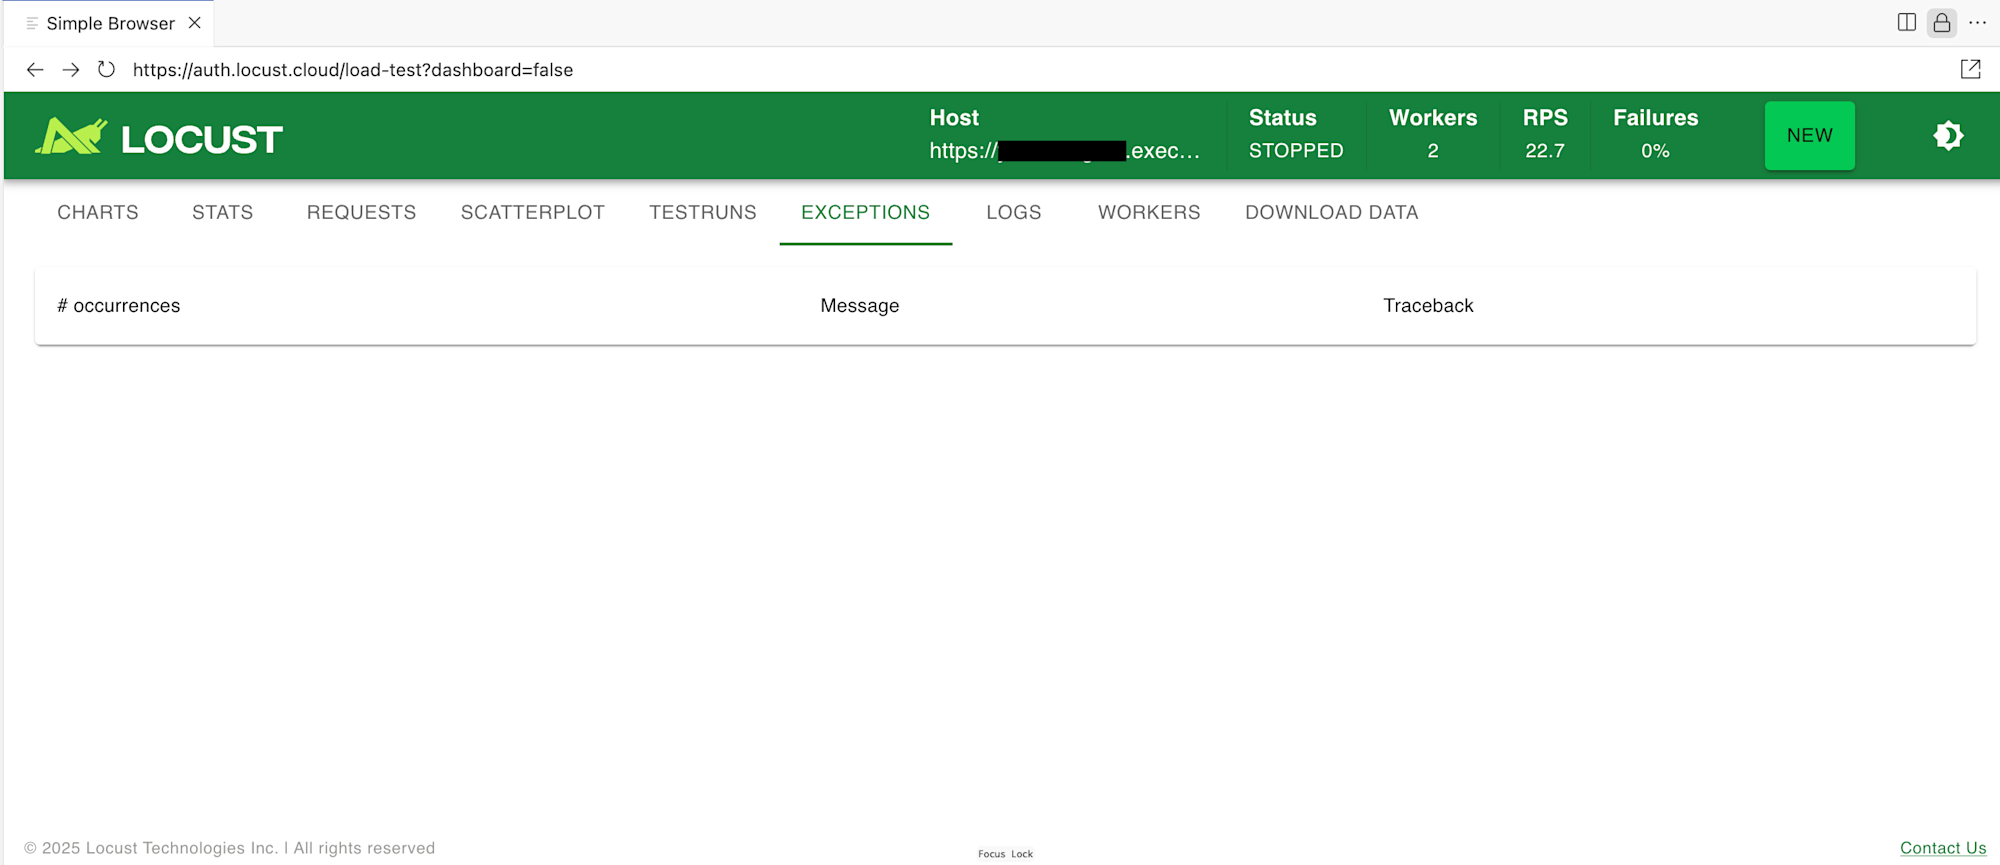This screenshot has width=2000, height=865.
Task: Click the Failures value 0%
Action: (1655, 151)
